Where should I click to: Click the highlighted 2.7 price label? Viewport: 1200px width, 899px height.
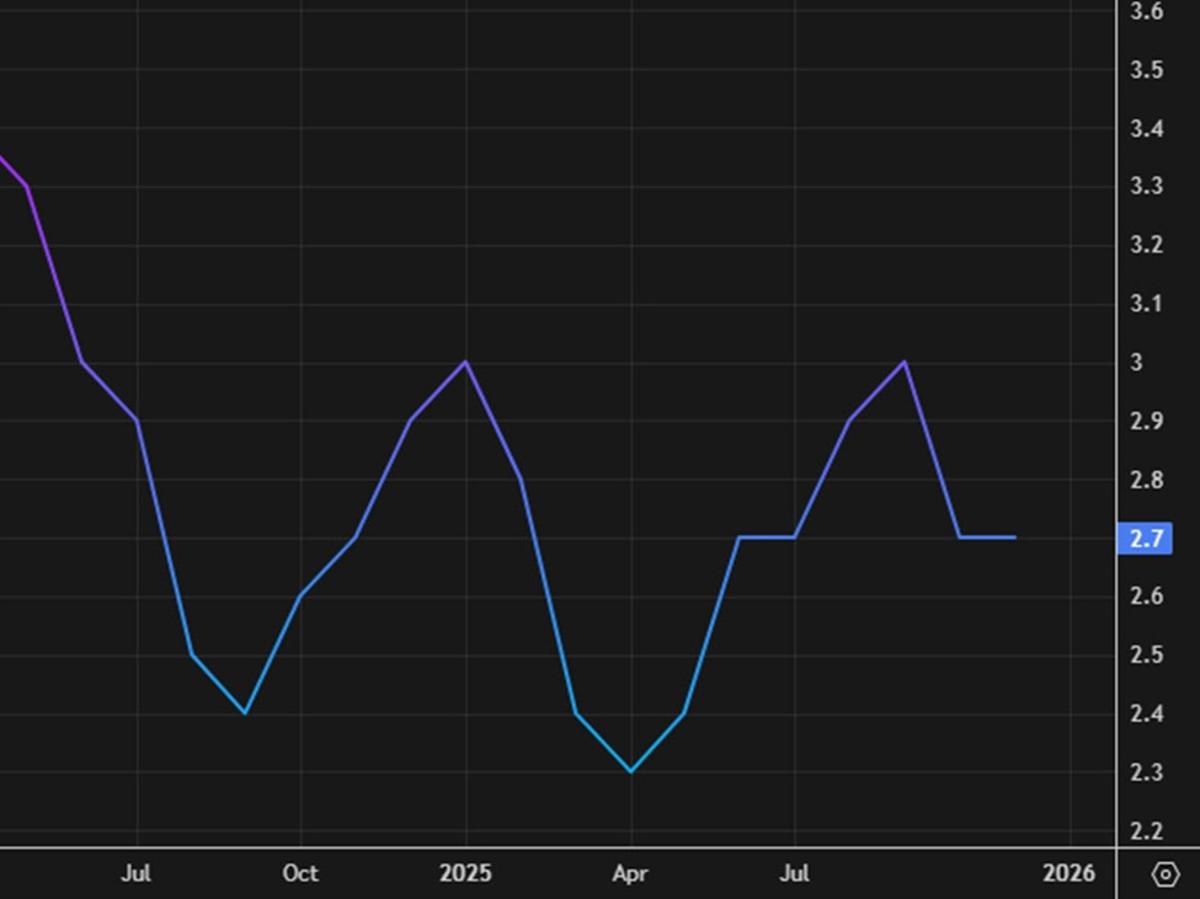(x=1146, y=538)
